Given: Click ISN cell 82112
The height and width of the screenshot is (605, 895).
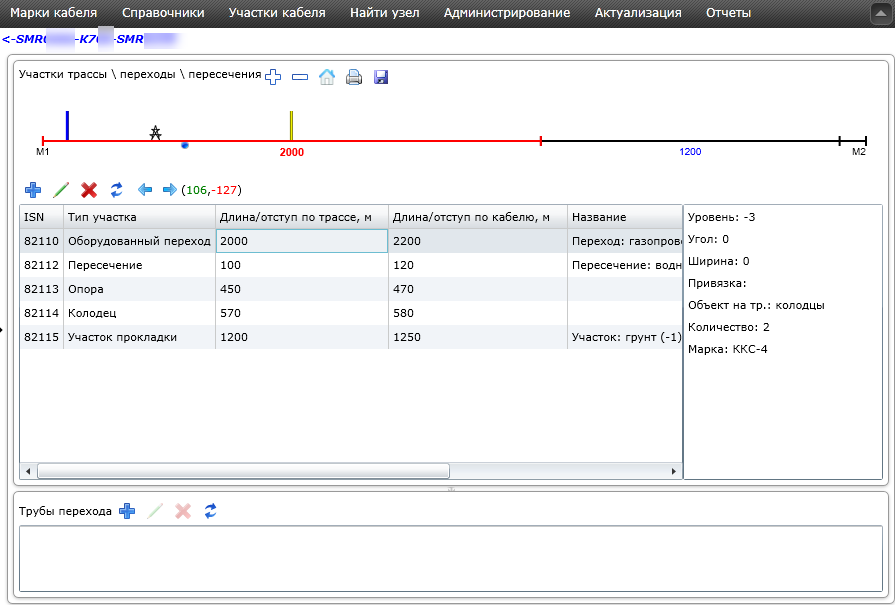Looking at the screenshot, I should (x=42, y=265).
